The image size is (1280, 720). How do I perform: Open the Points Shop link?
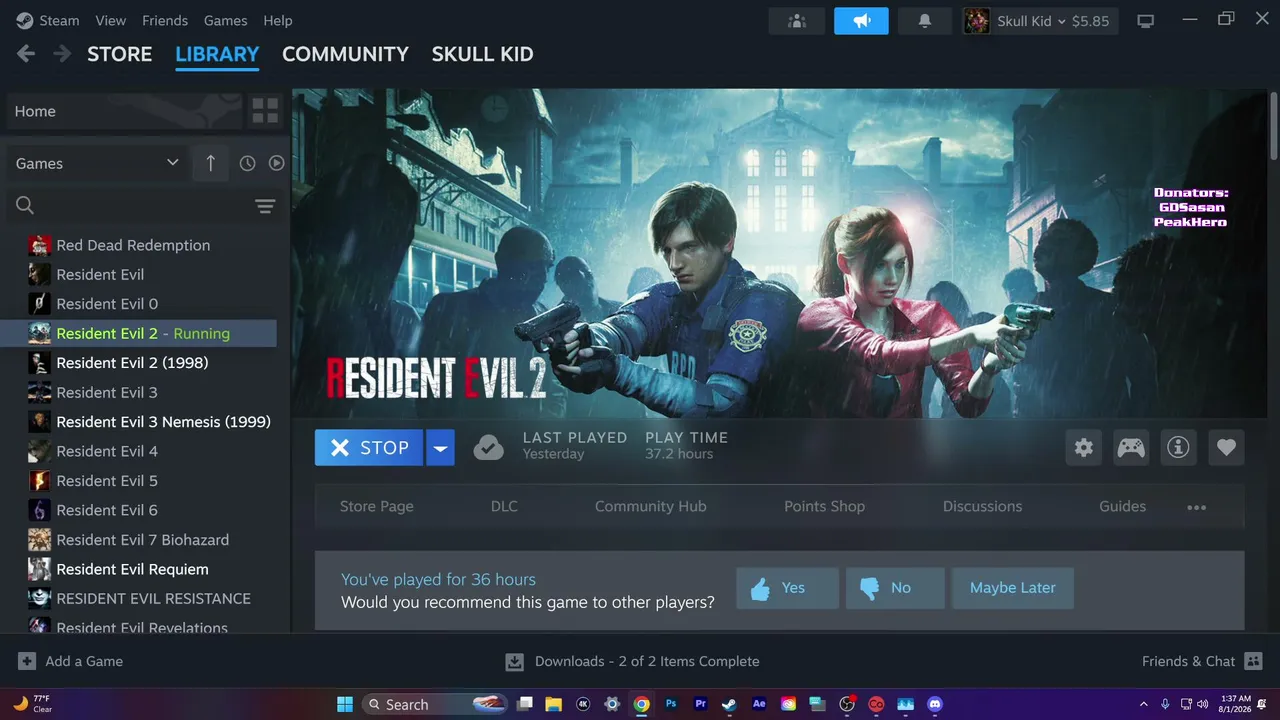(x=824, y=506)
